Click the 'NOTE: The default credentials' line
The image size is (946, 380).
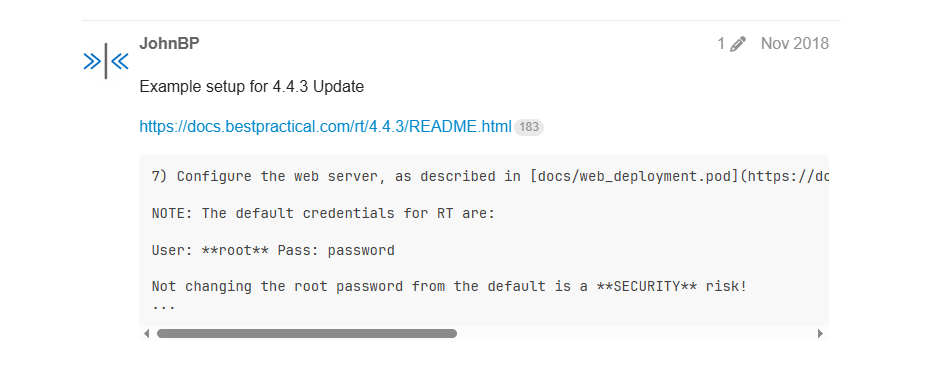323,214
